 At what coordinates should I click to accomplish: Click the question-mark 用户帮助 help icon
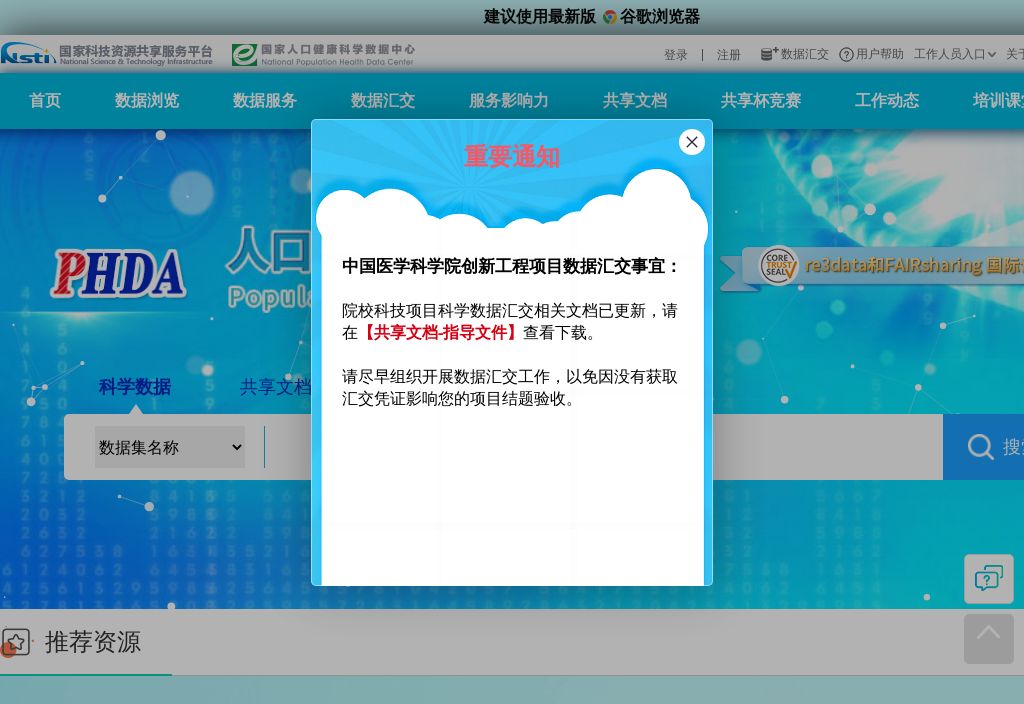click(x=846, y=55)
